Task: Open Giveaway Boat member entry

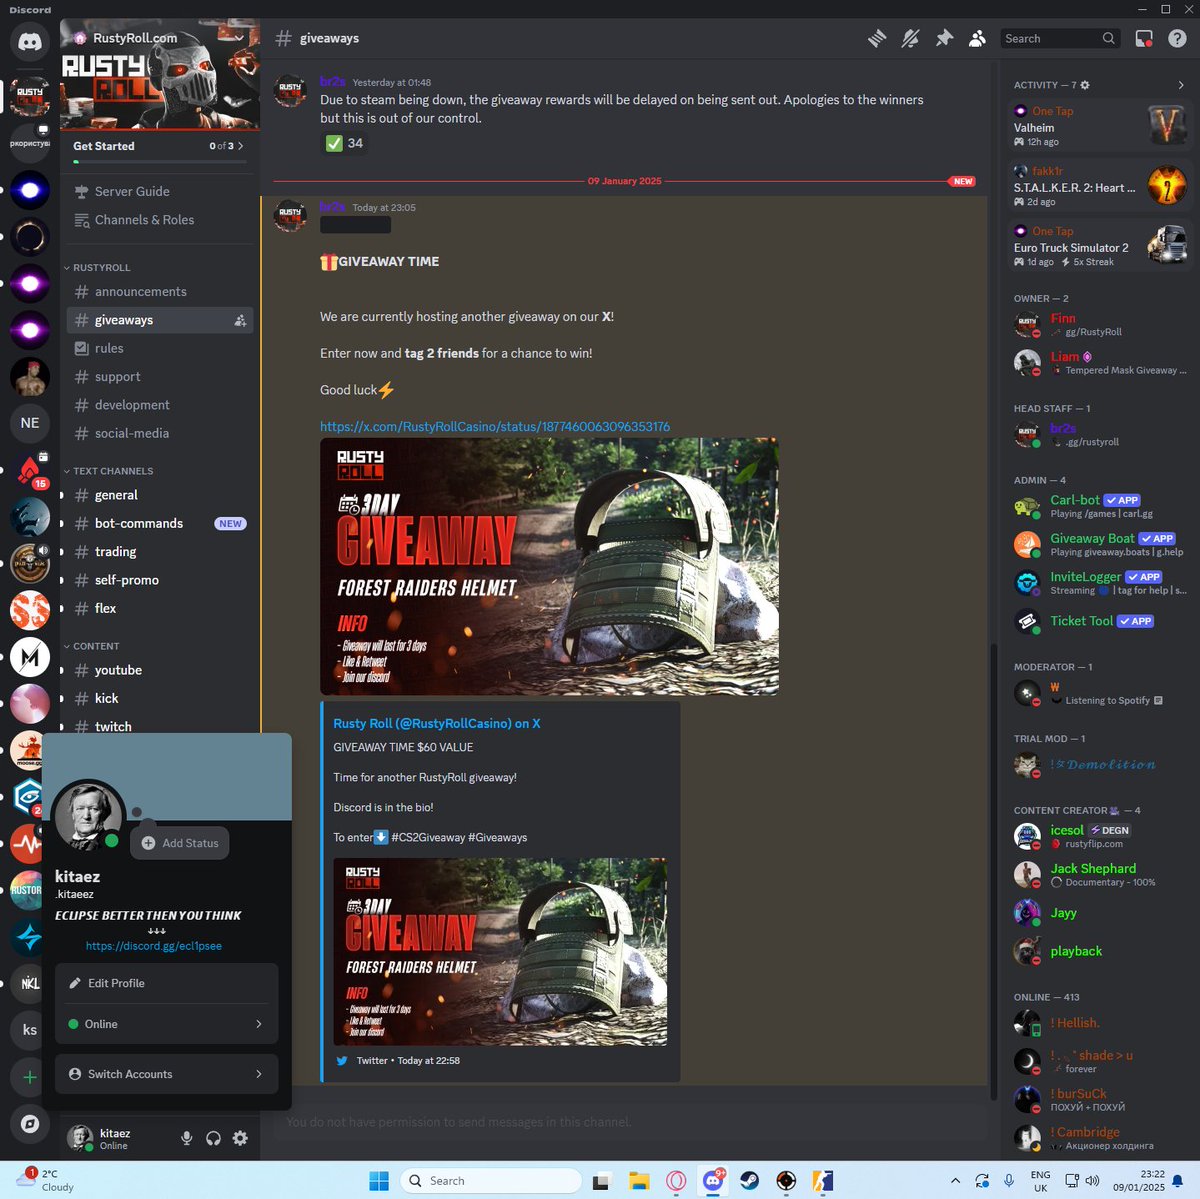Action: (1100, 545)
